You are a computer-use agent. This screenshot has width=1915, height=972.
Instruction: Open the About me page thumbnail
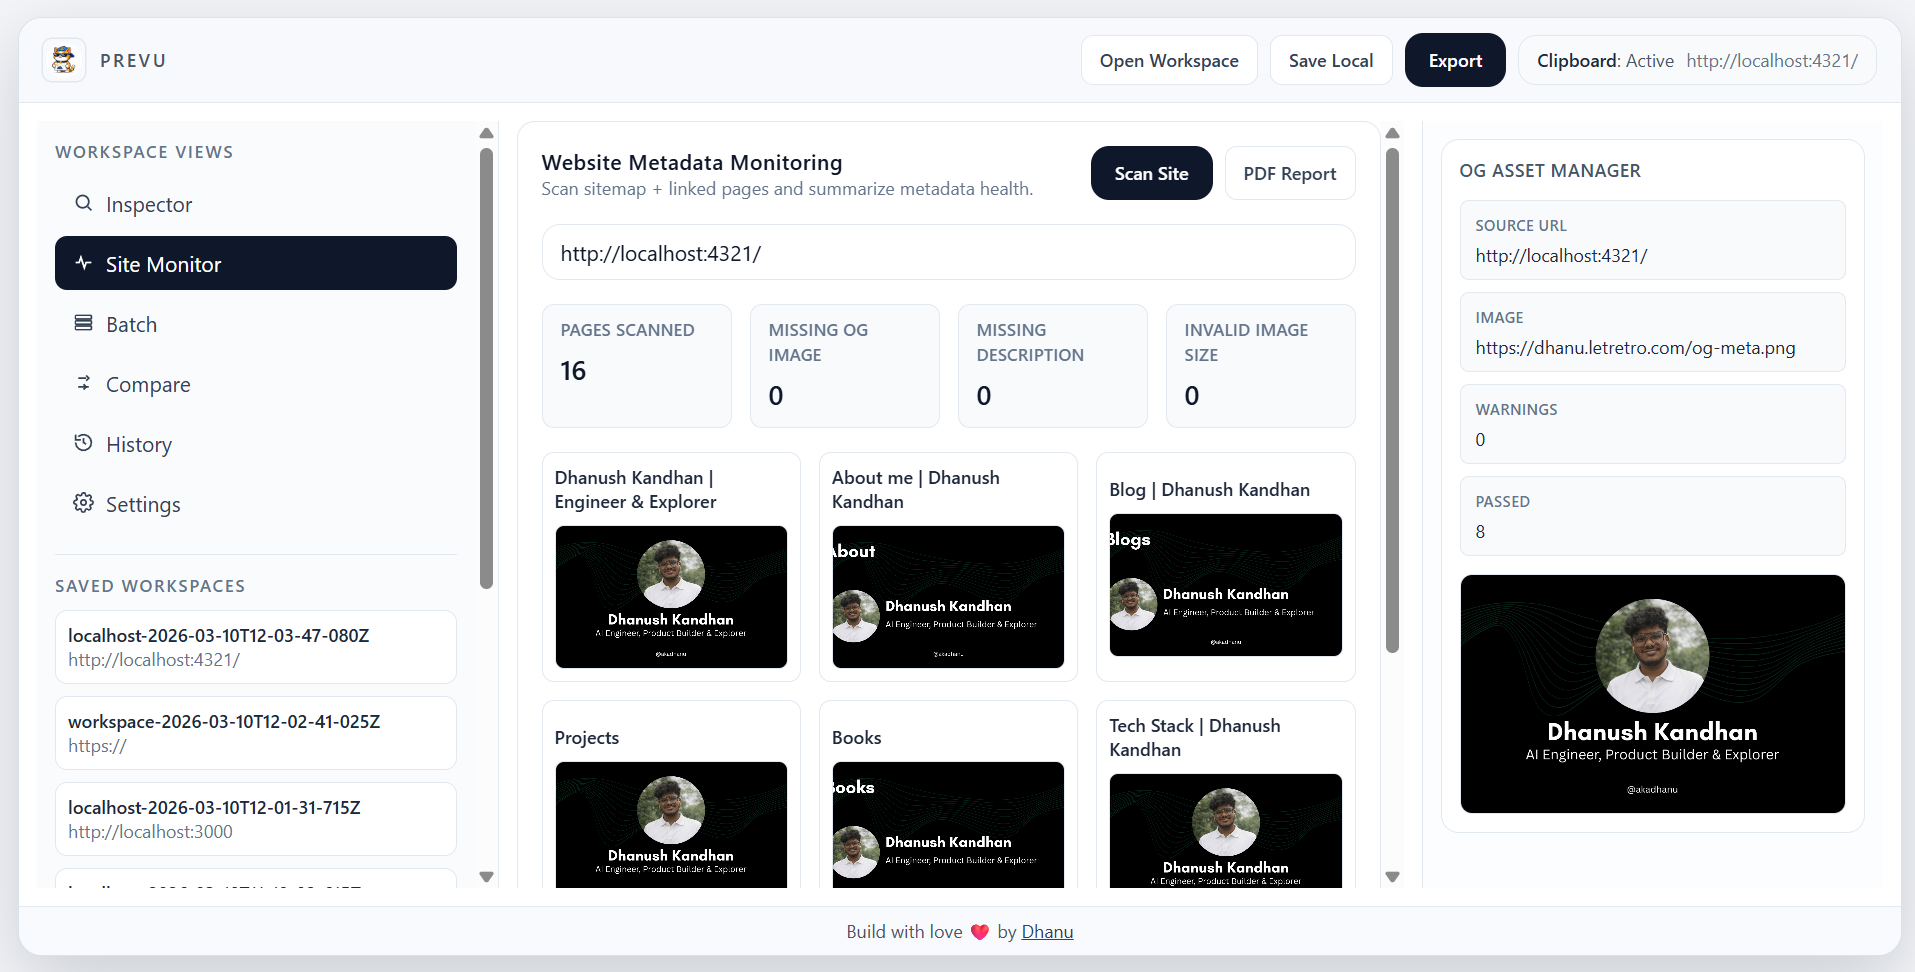tap(948, 597)
